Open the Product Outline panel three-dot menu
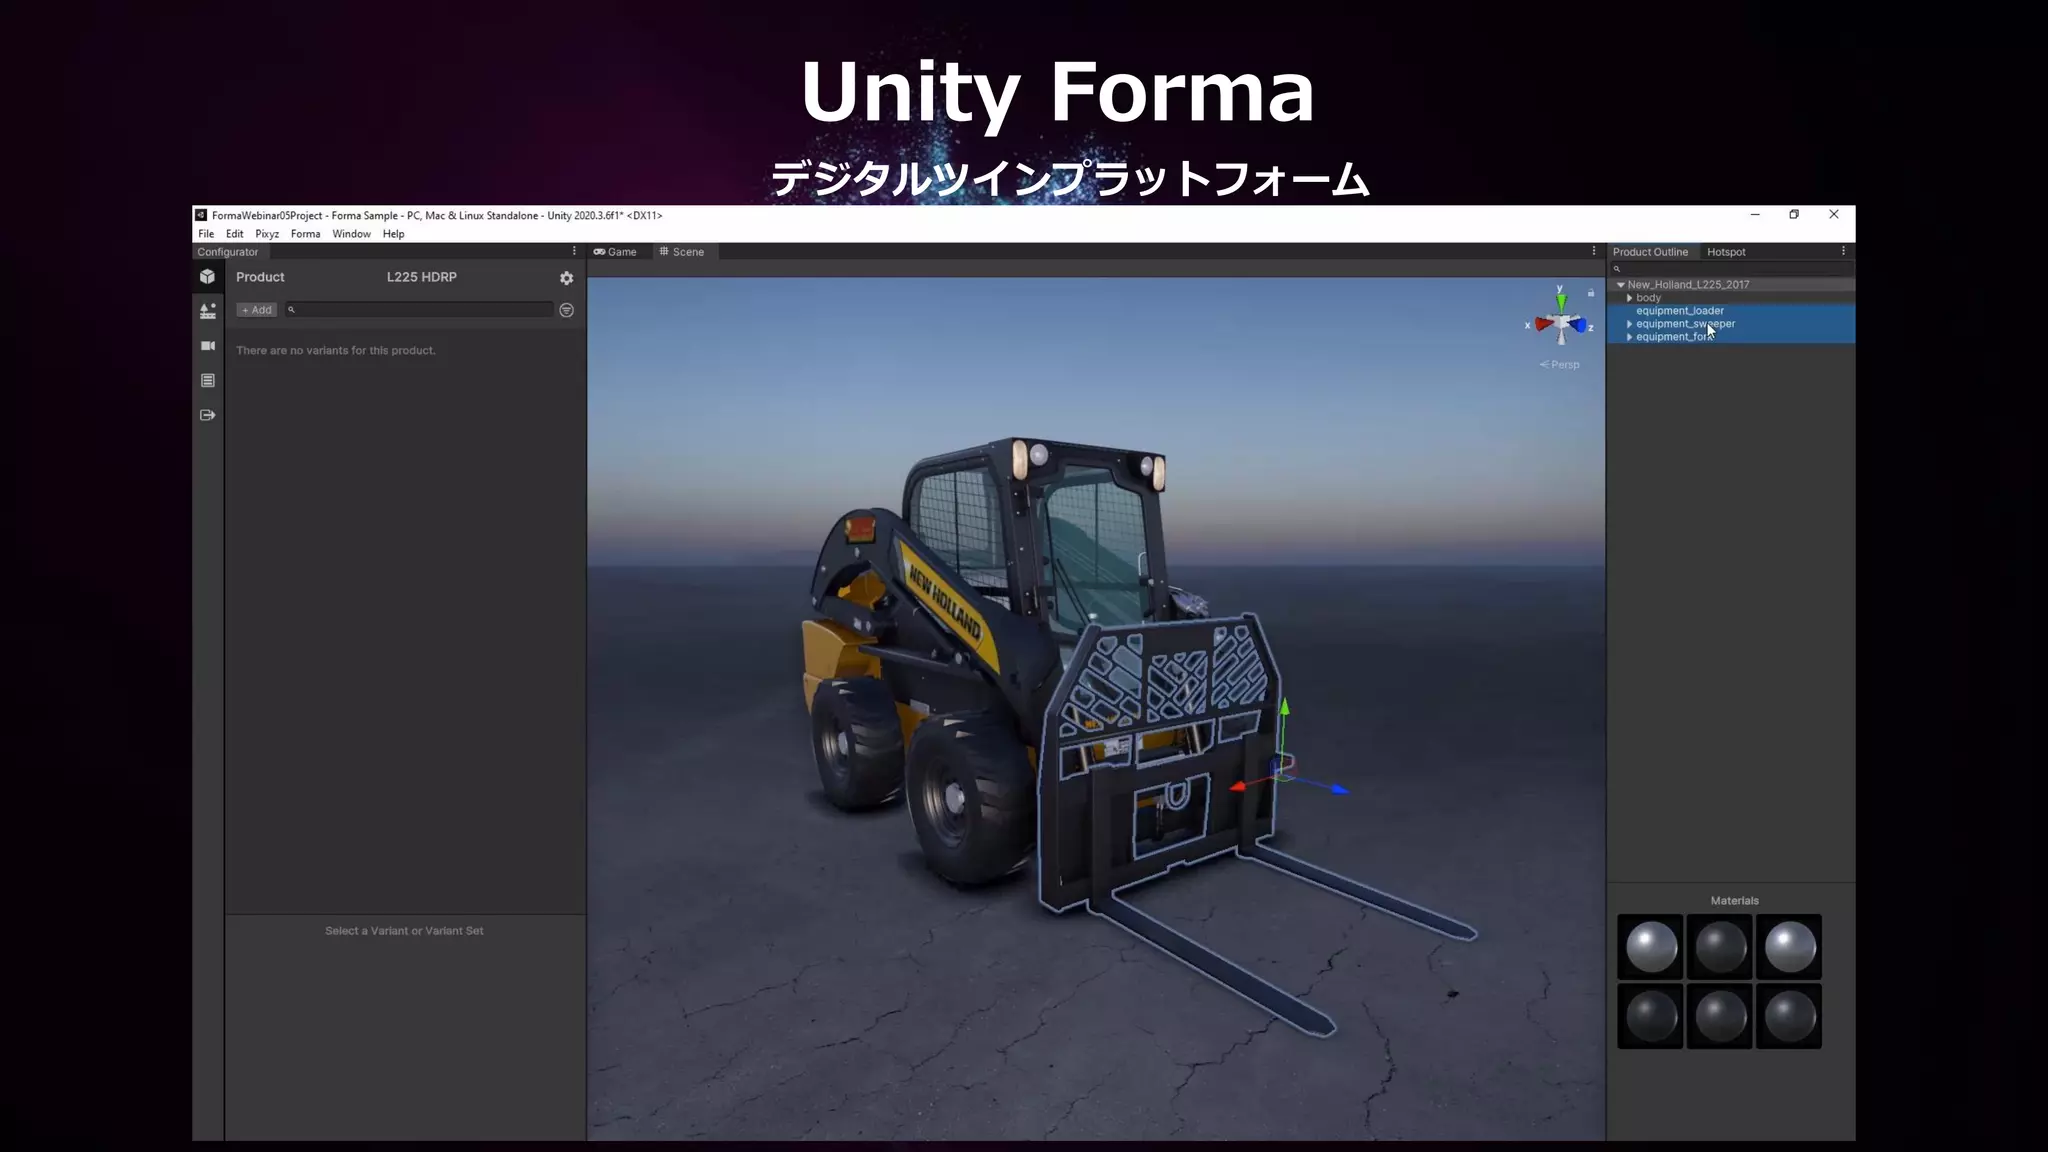Viewport: 2048px width, 1152px height. pyautogui.click(x=1843, y=252)
